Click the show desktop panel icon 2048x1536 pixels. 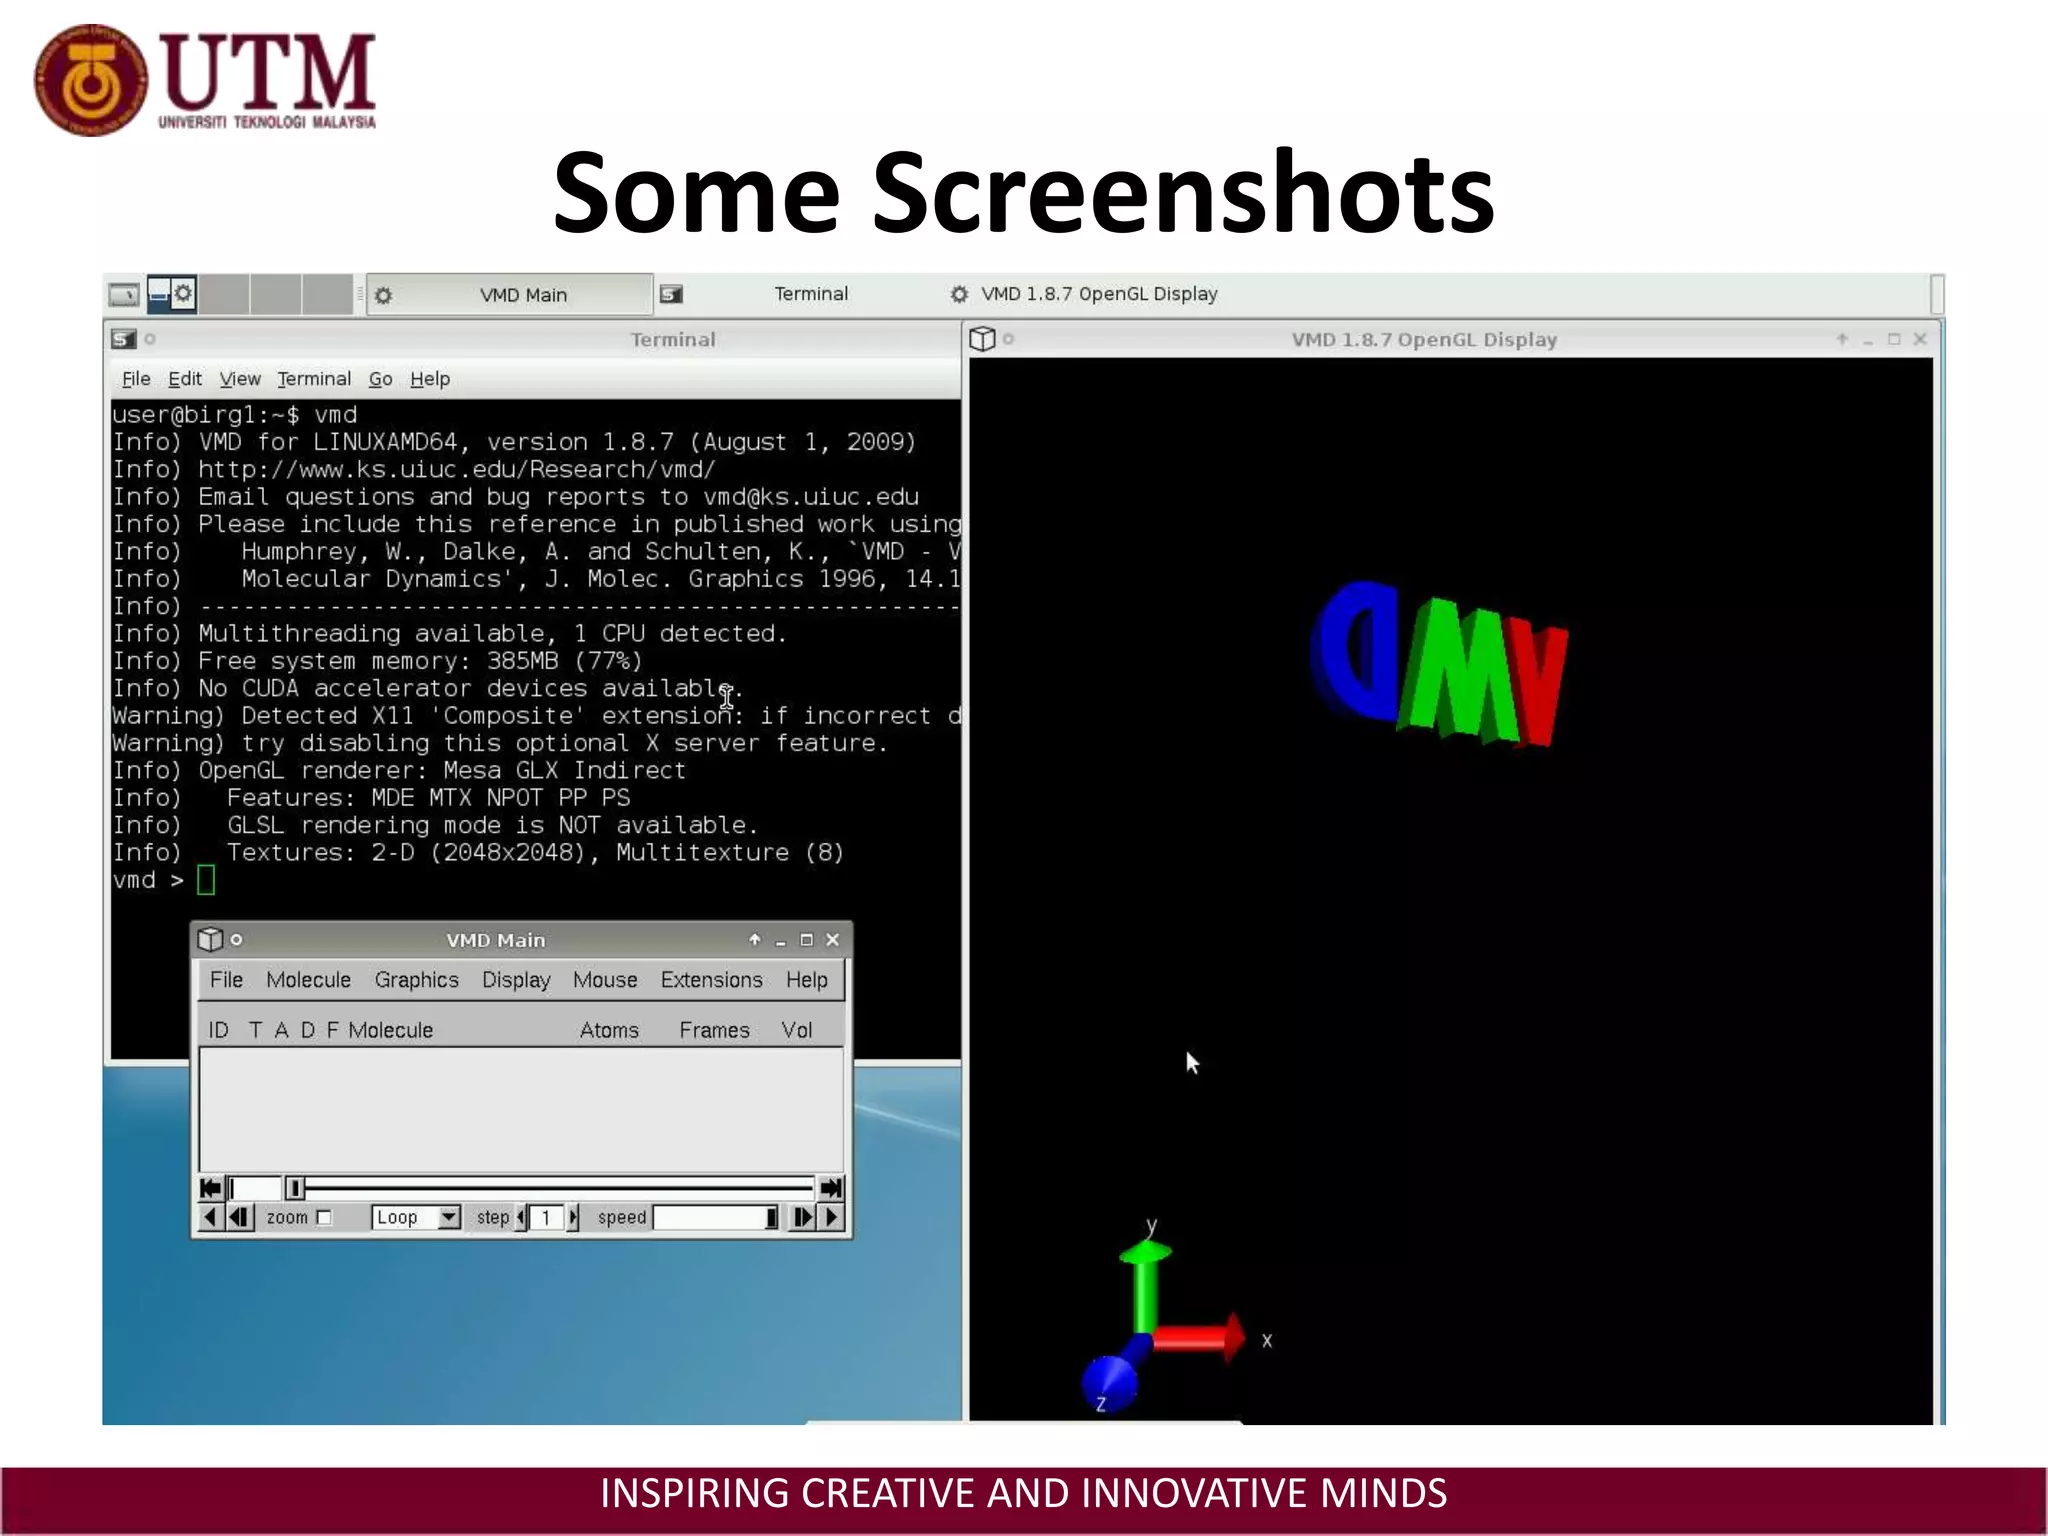(x=124, y=294)
